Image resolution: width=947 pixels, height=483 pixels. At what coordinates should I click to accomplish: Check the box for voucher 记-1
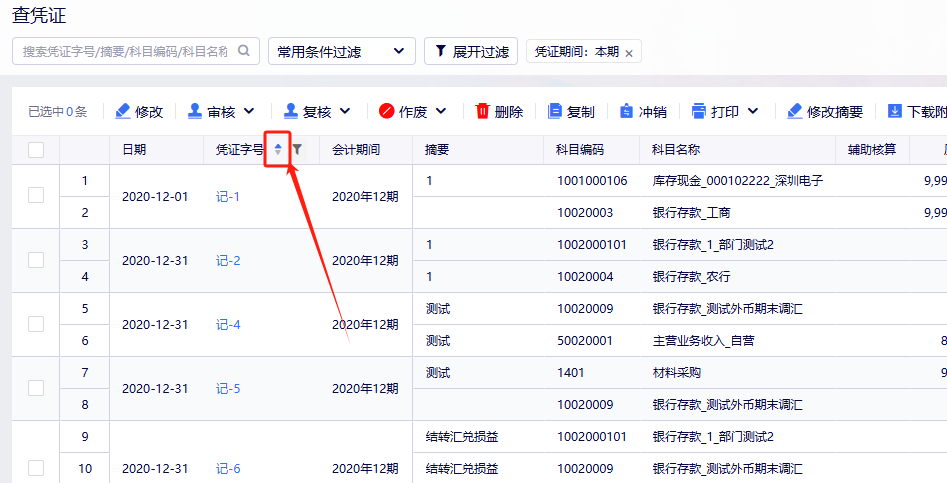pos(36,196)
